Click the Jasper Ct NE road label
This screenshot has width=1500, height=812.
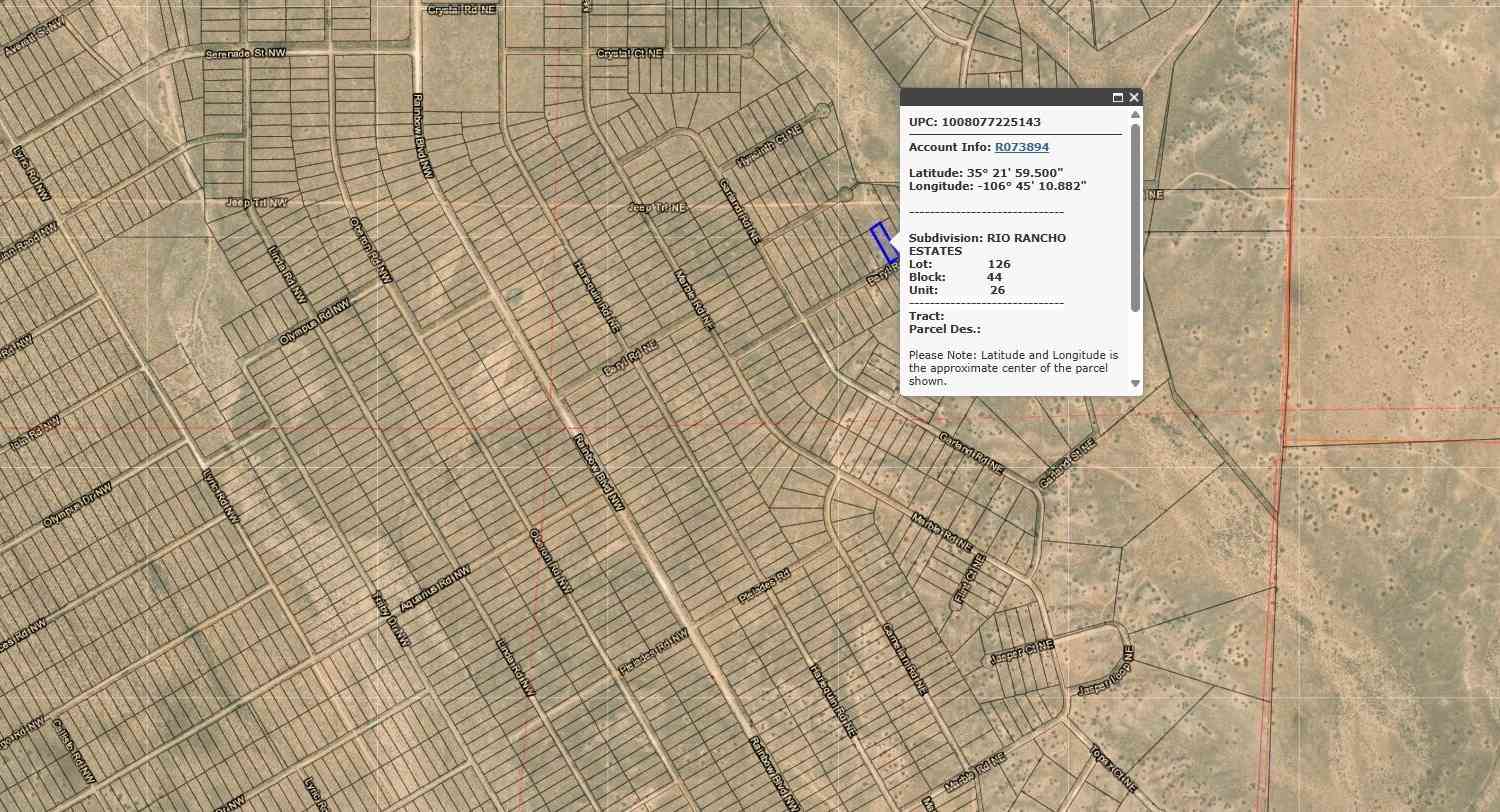1021,654
